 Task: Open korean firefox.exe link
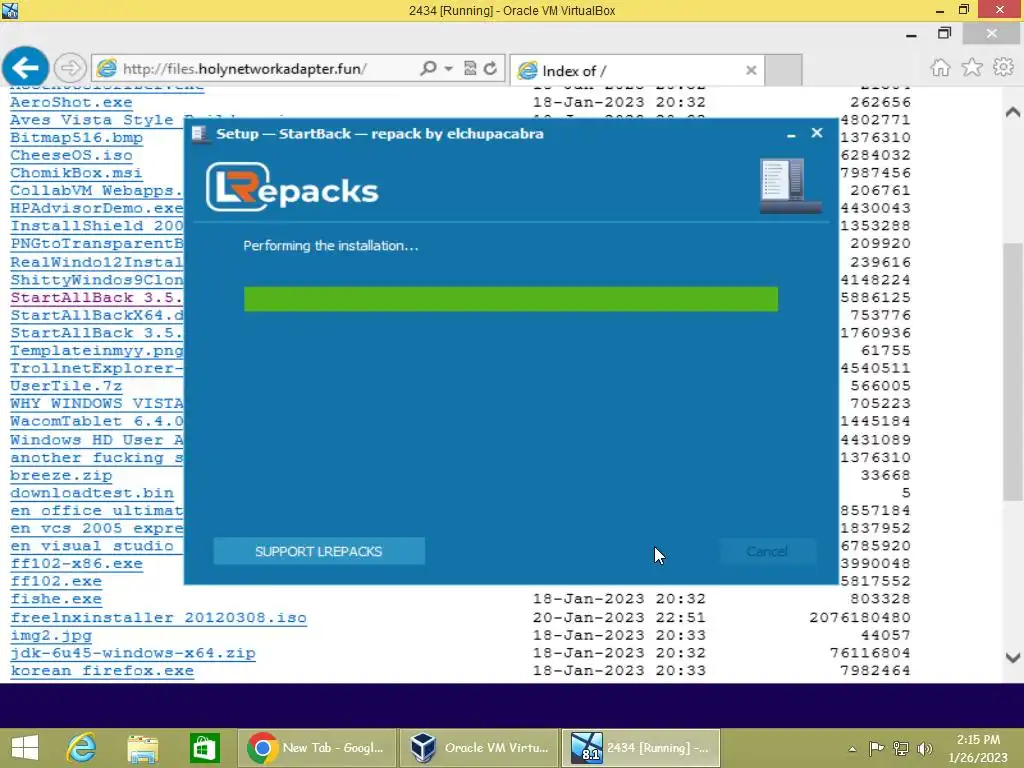(x=102, y=671)
